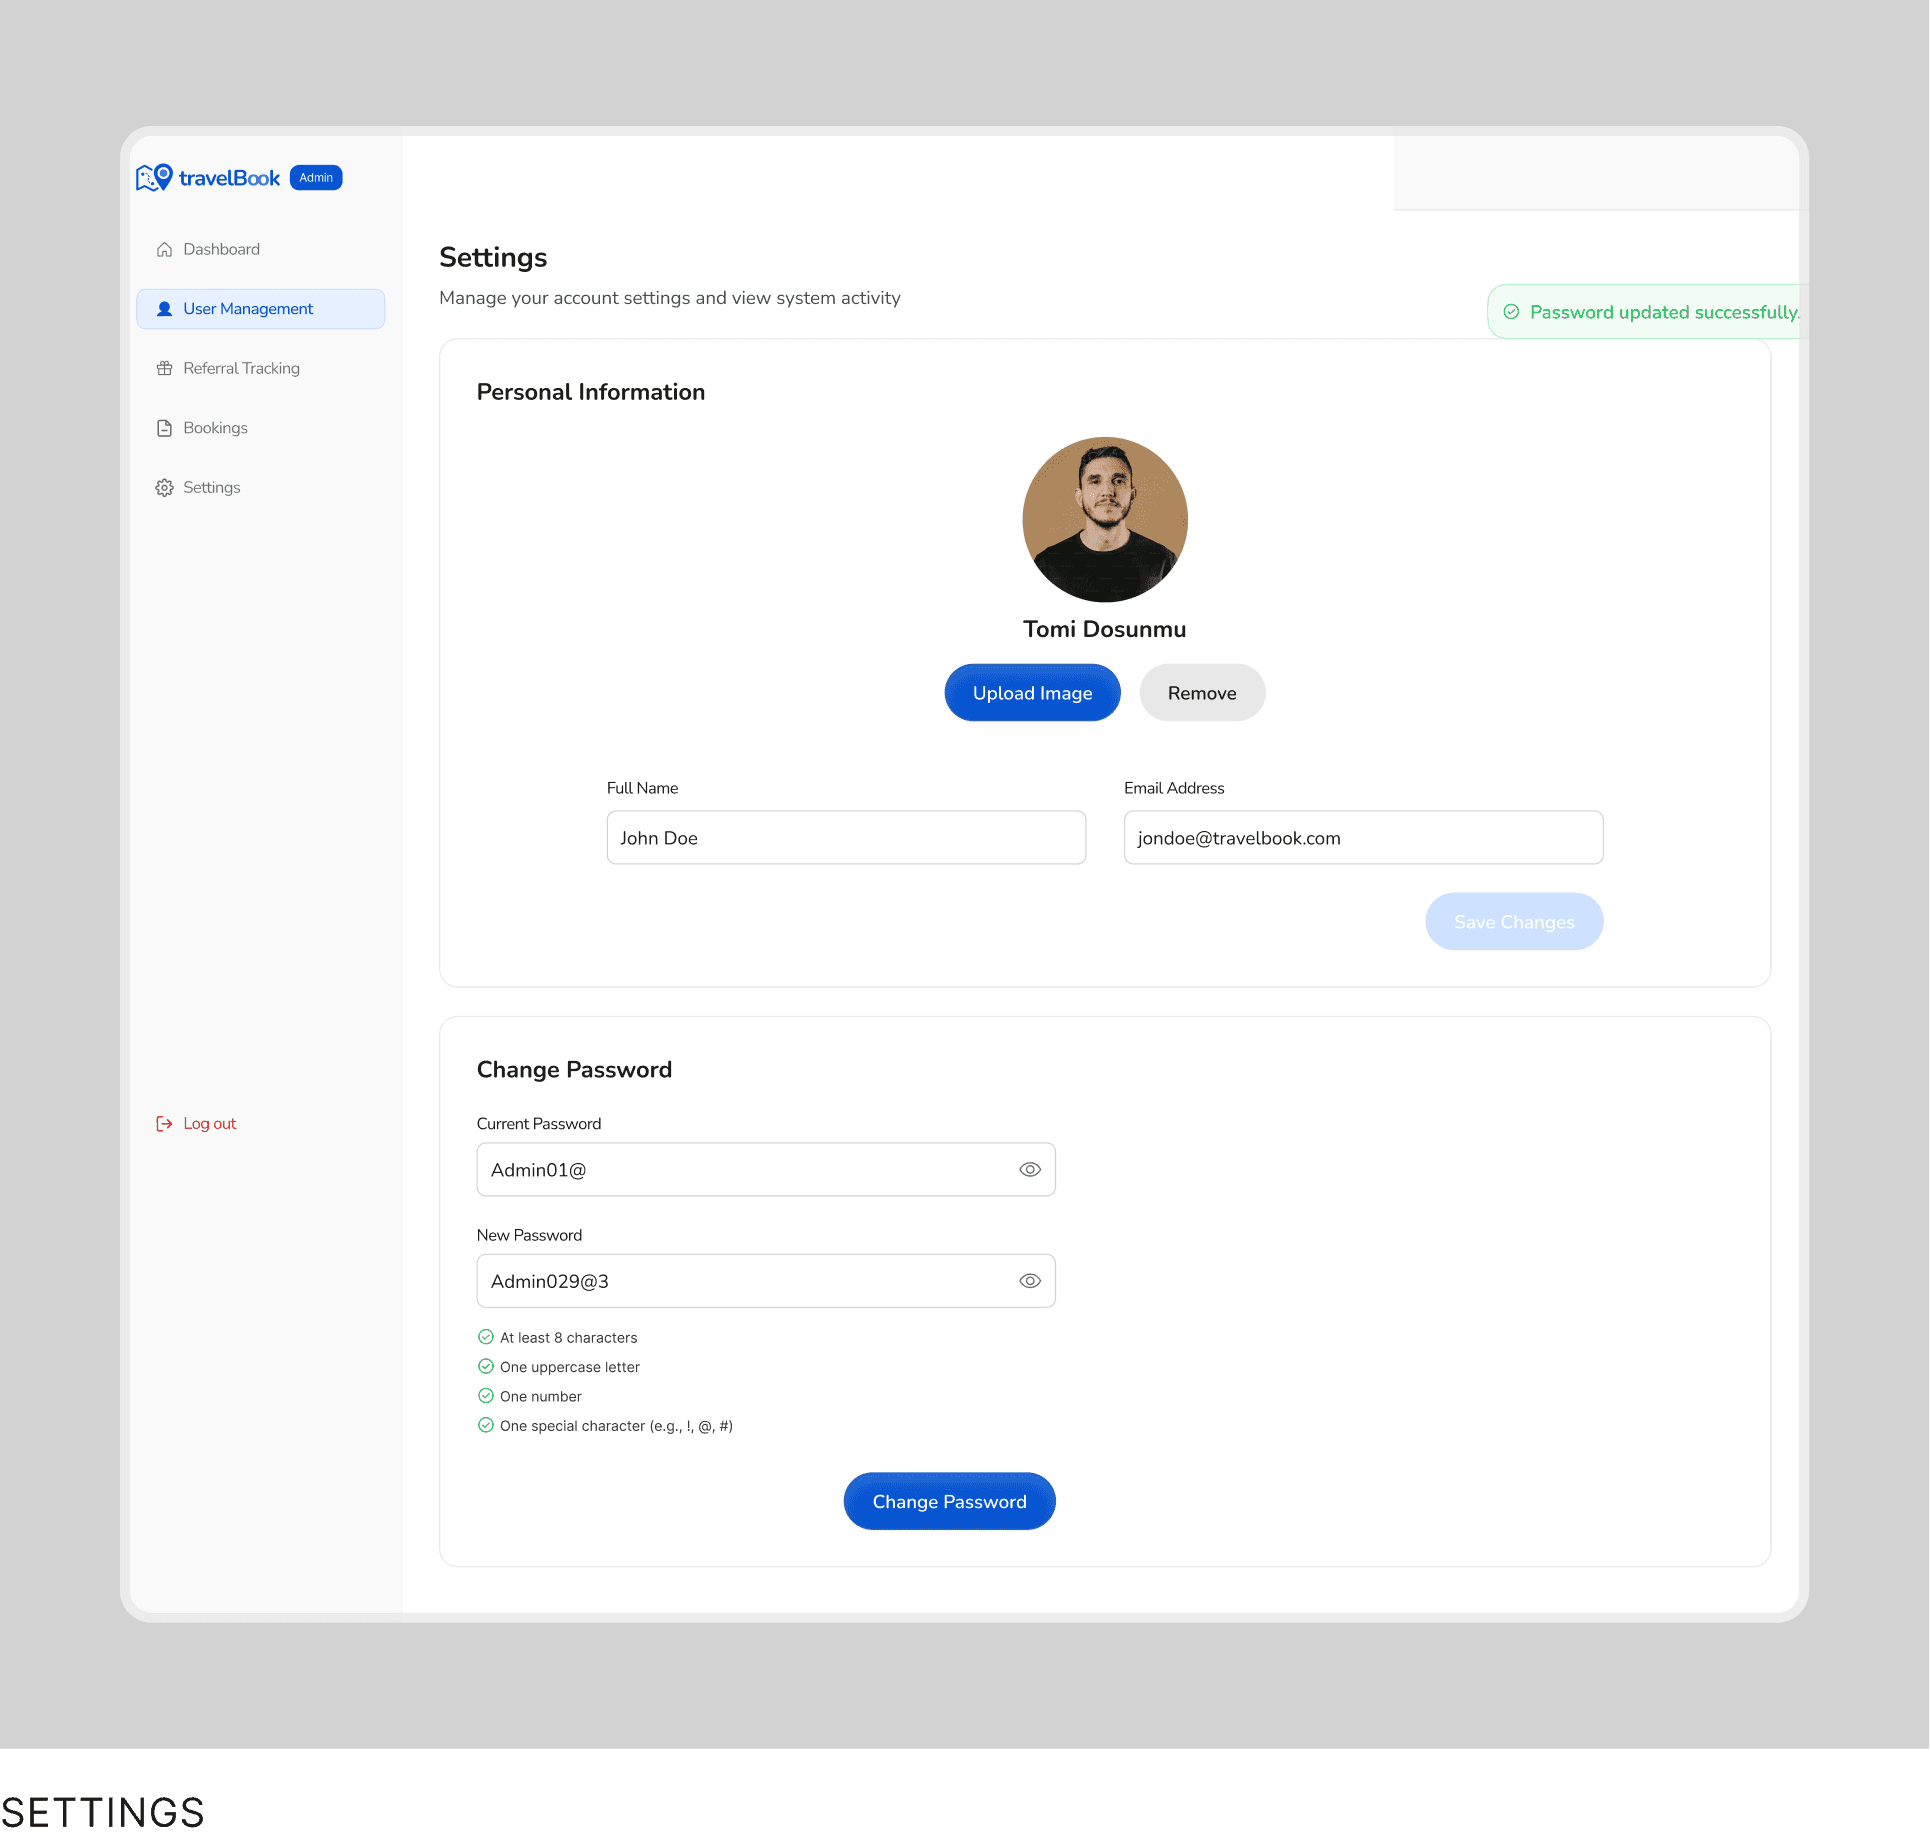Click the Settings gear icon

(164, 488)
